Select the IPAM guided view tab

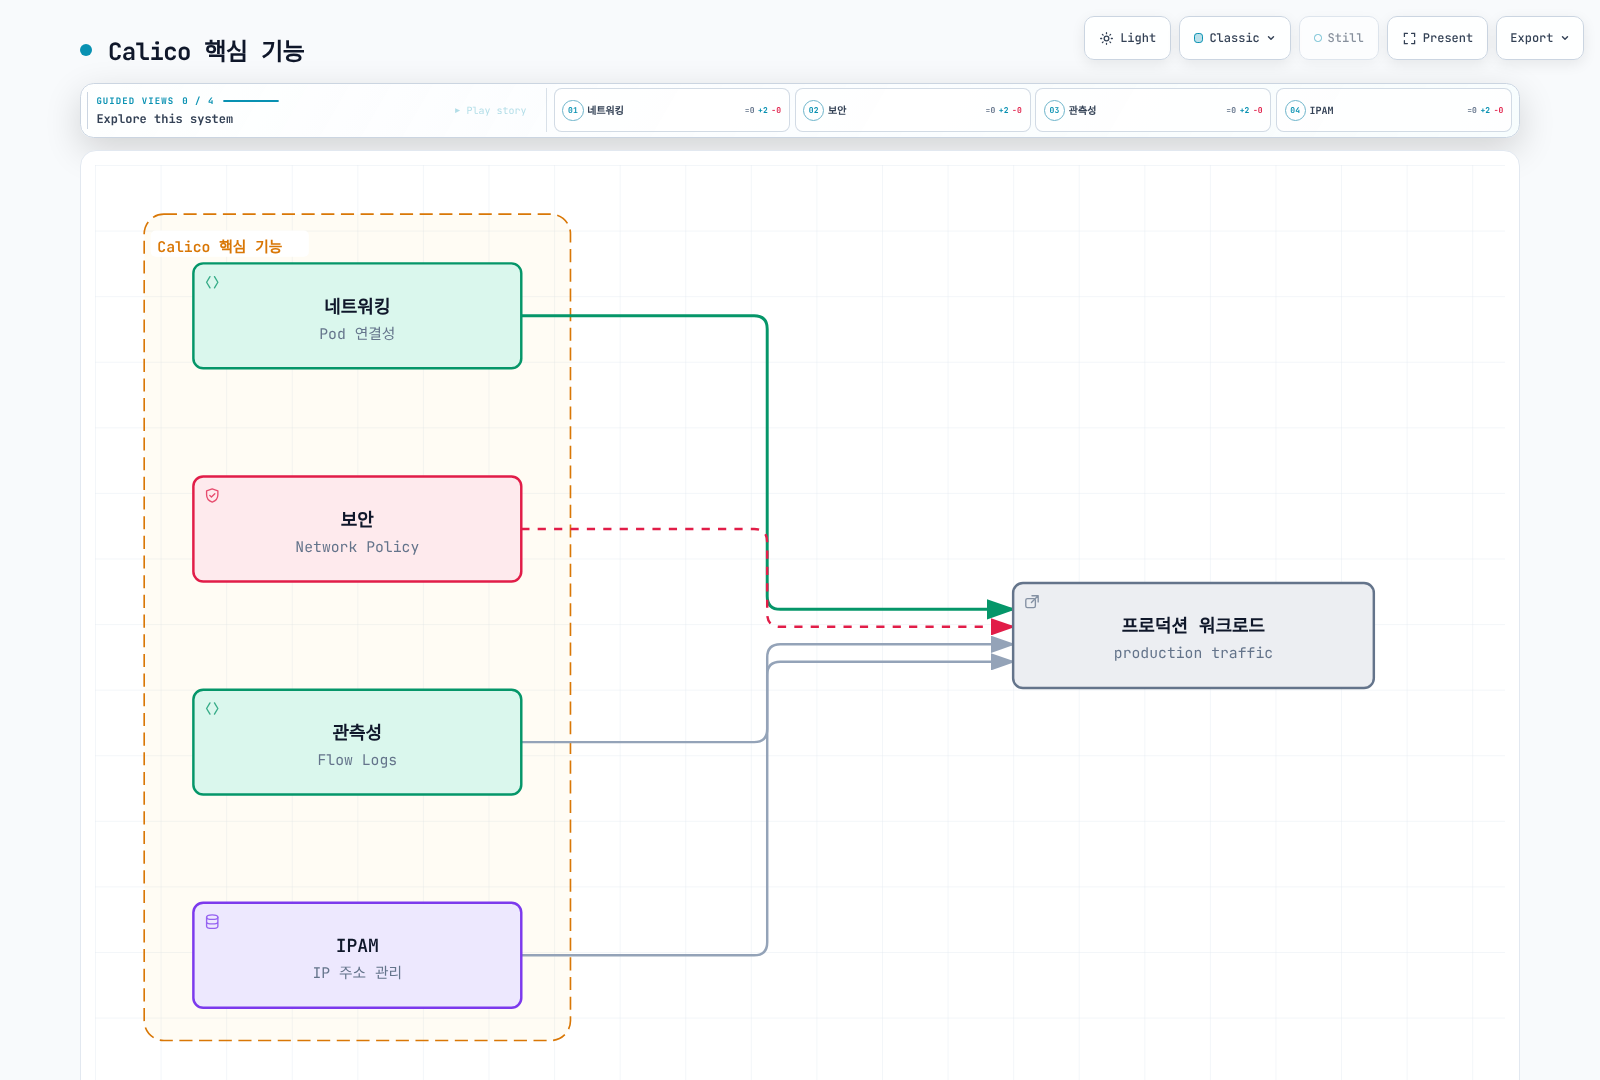tap(1394, 110)
